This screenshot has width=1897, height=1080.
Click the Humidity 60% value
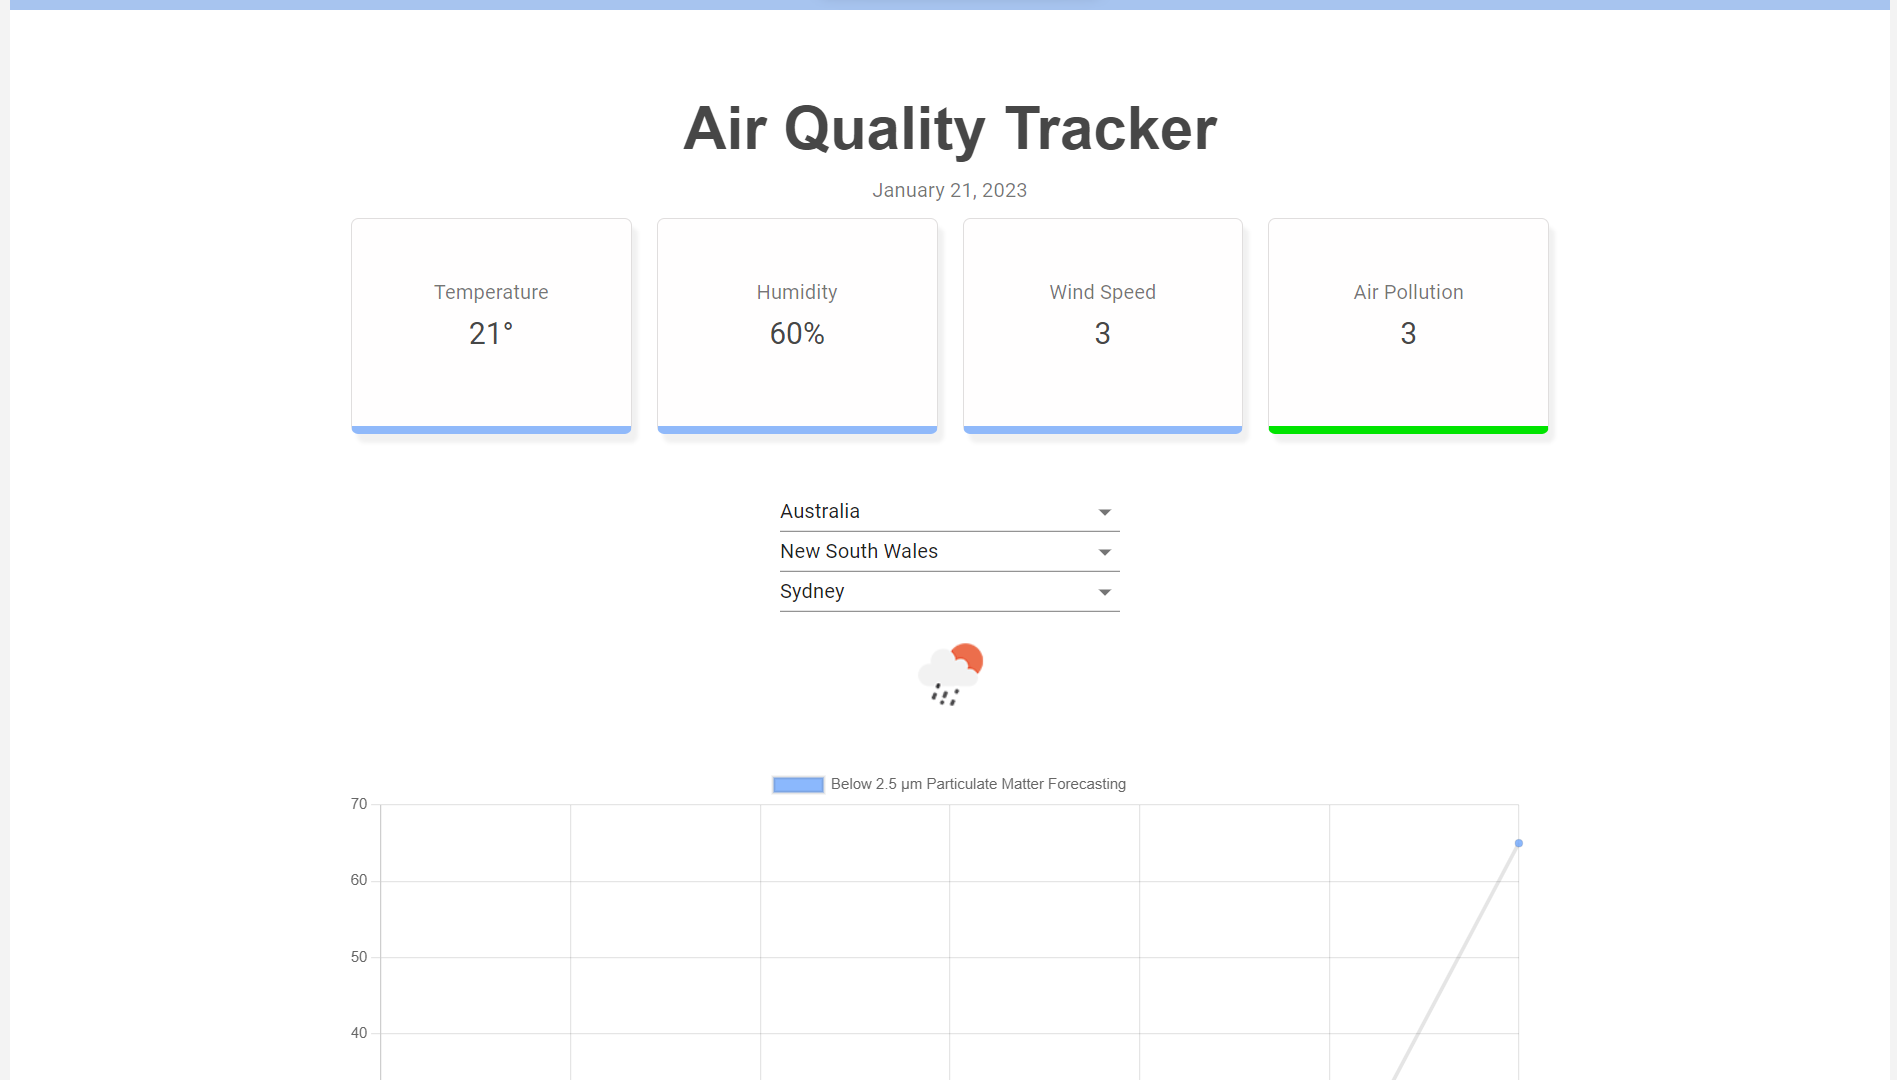point(797,333)
